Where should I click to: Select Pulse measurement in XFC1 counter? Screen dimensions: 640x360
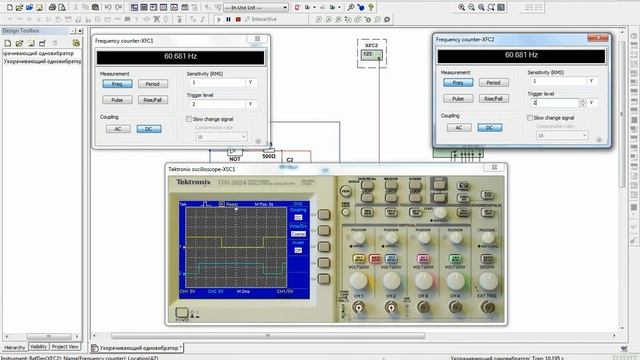point(117,100)
